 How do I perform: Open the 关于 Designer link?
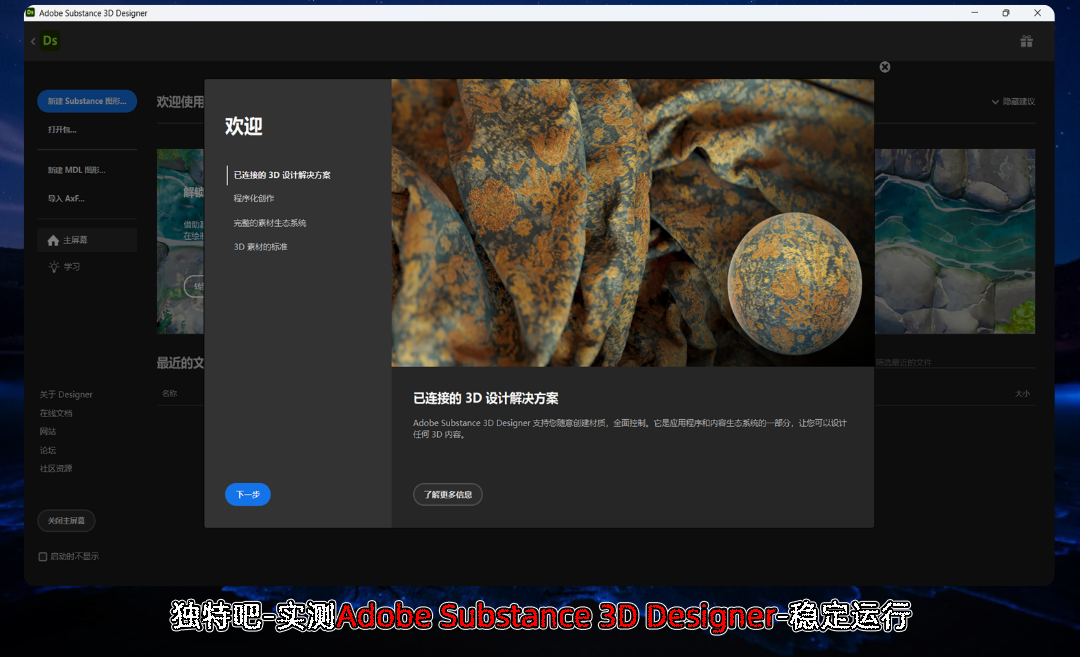pyautogui.click(x=66, y=395)
